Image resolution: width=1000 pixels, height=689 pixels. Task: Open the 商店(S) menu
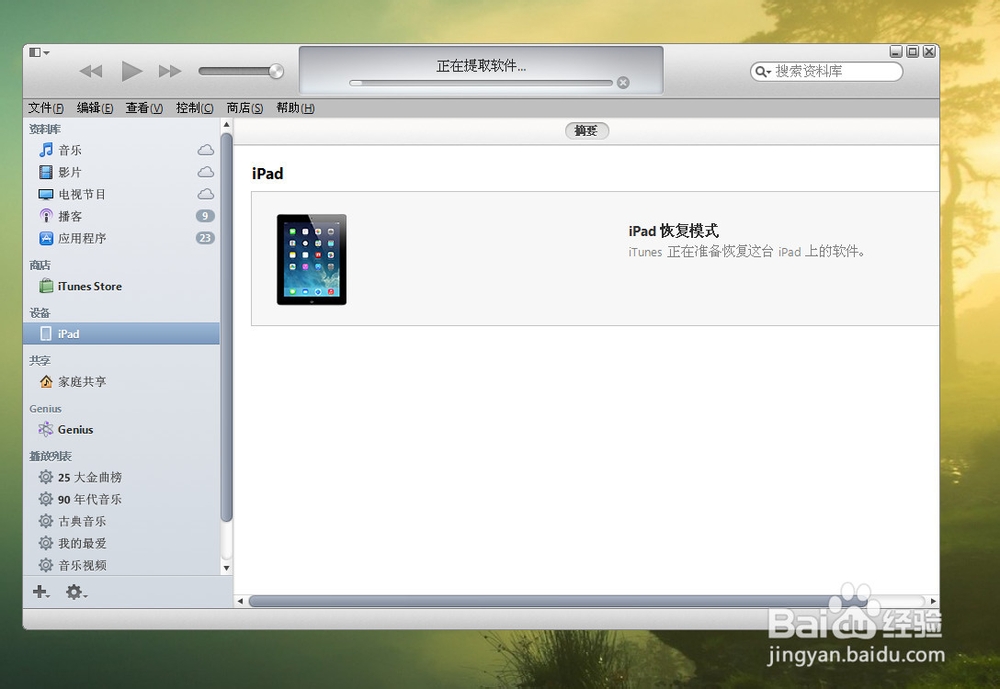(245, 108)
